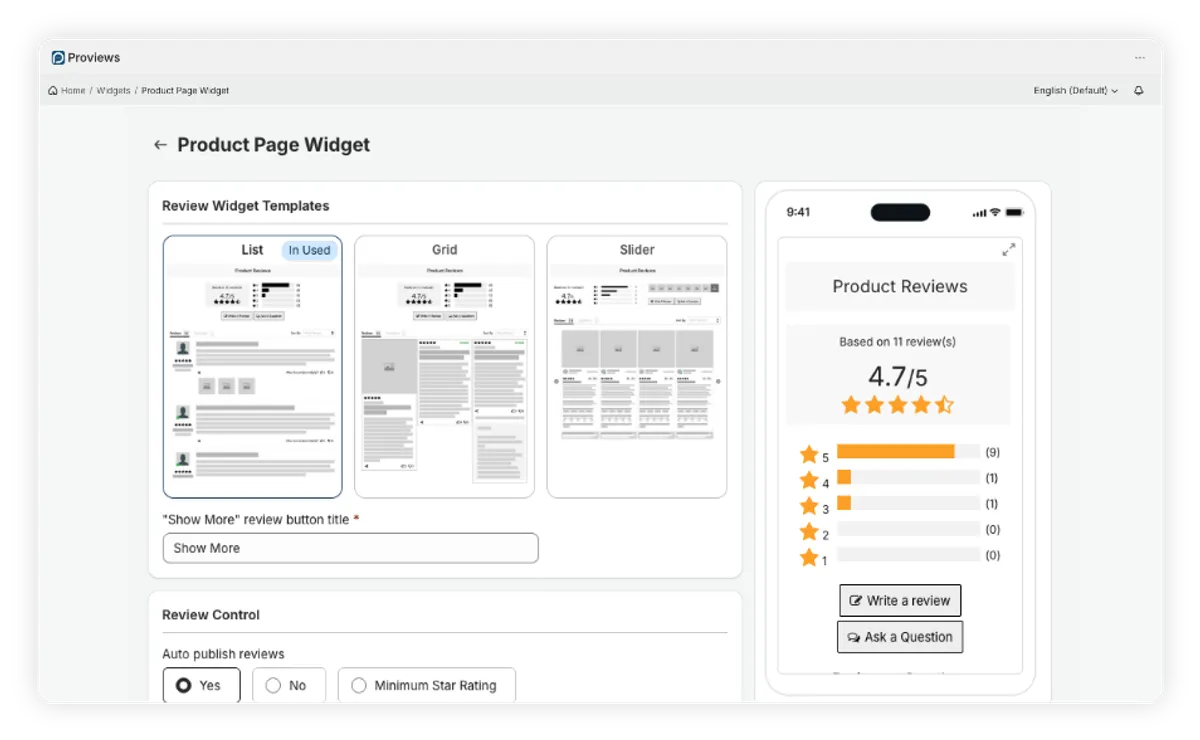Click the Show More button title field
Image resolution: width=1200 pixels, height=740 pixels.
point(350,548)
